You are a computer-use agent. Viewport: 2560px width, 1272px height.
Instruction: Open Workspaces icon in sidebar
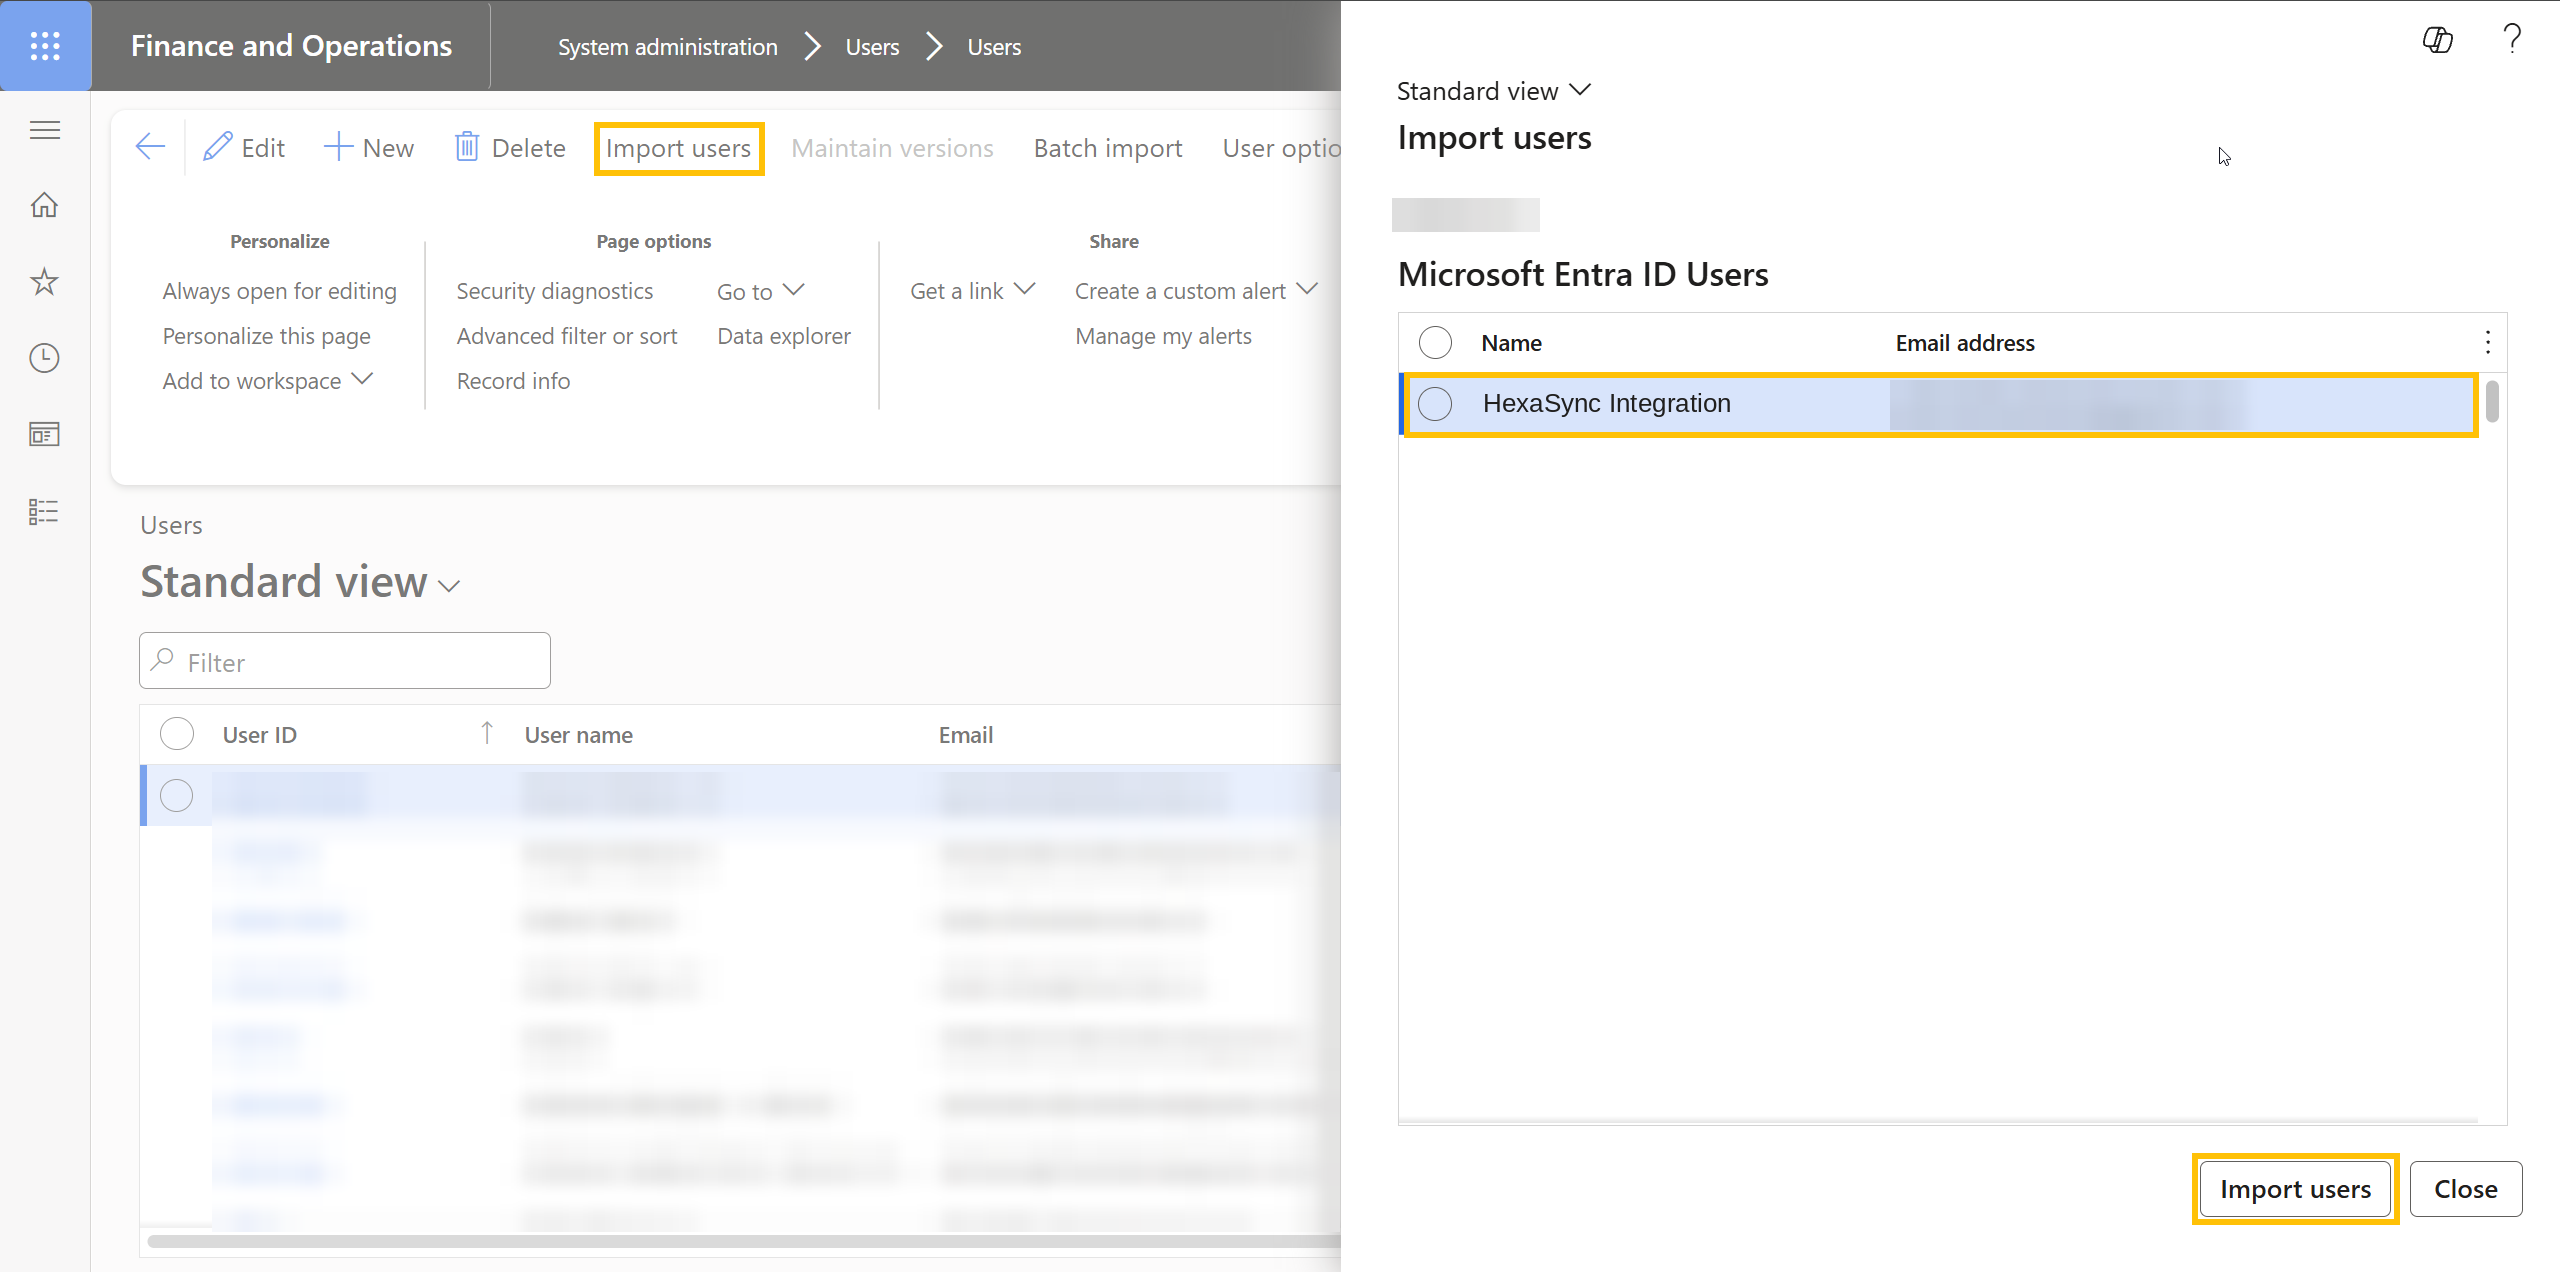[45, 434]
